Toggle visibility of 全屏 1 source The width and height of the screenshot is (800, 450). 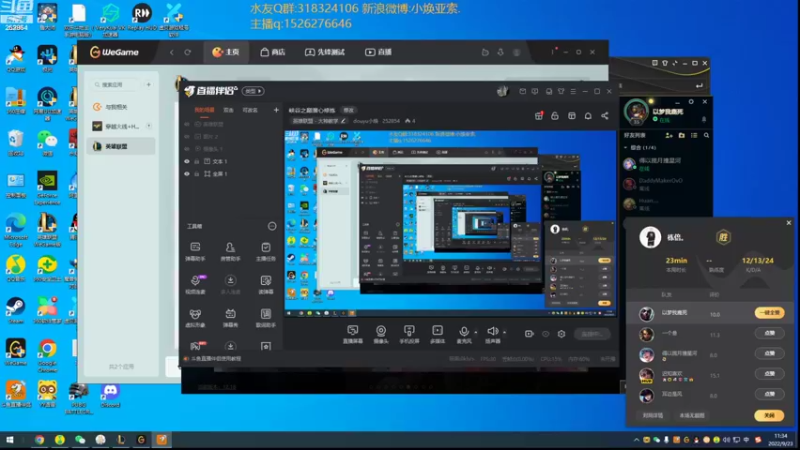click(187, 174)
